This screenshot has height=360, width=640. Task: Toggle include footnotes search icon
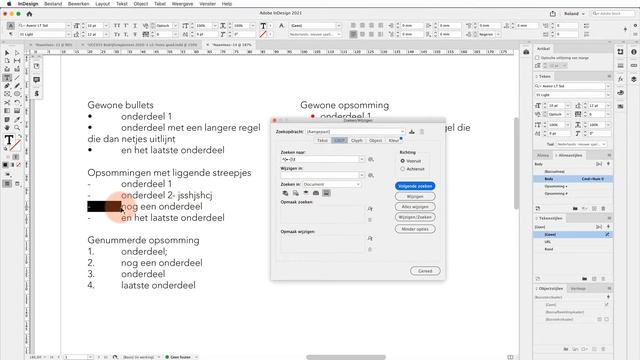pos(326,193)
